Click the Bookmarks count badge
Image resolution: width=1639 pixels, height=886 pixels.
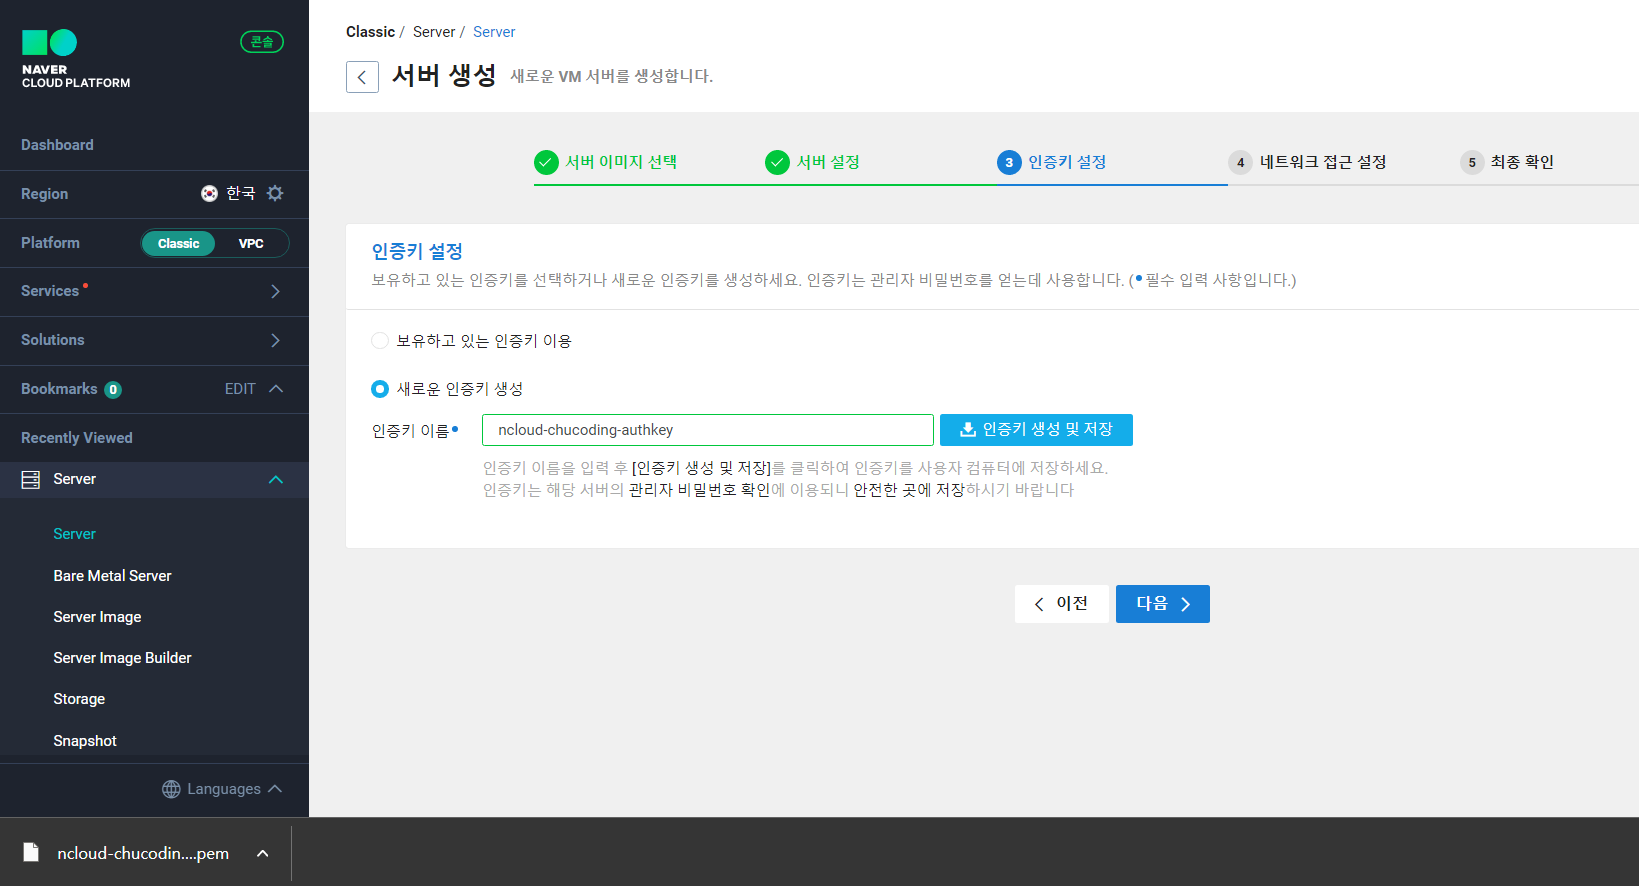[x=113, y=390]
